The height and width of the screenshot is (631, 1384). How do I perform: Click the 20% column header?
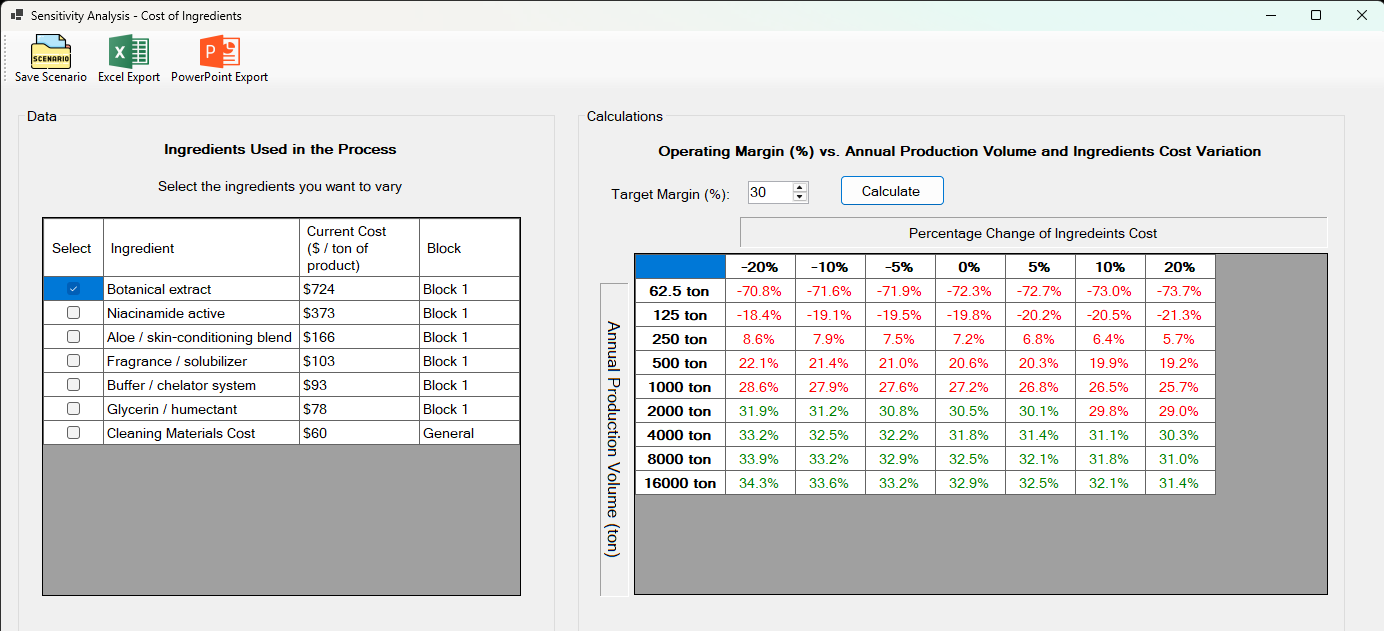(1180, 267)
